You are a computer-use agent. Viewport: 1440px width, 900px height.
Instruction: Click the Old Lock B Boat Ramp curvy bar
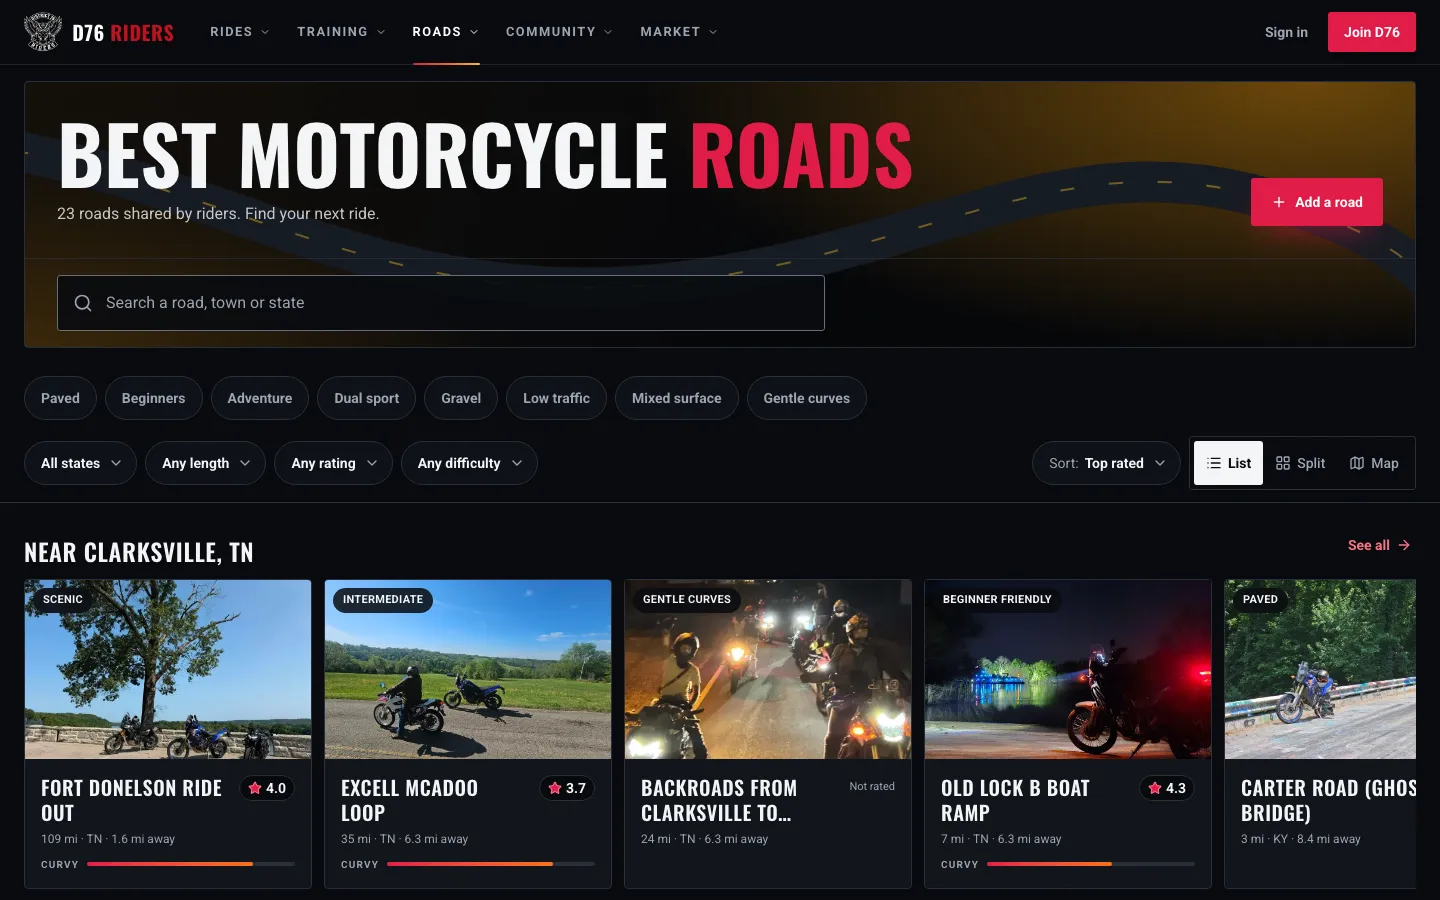(1091, 864)
